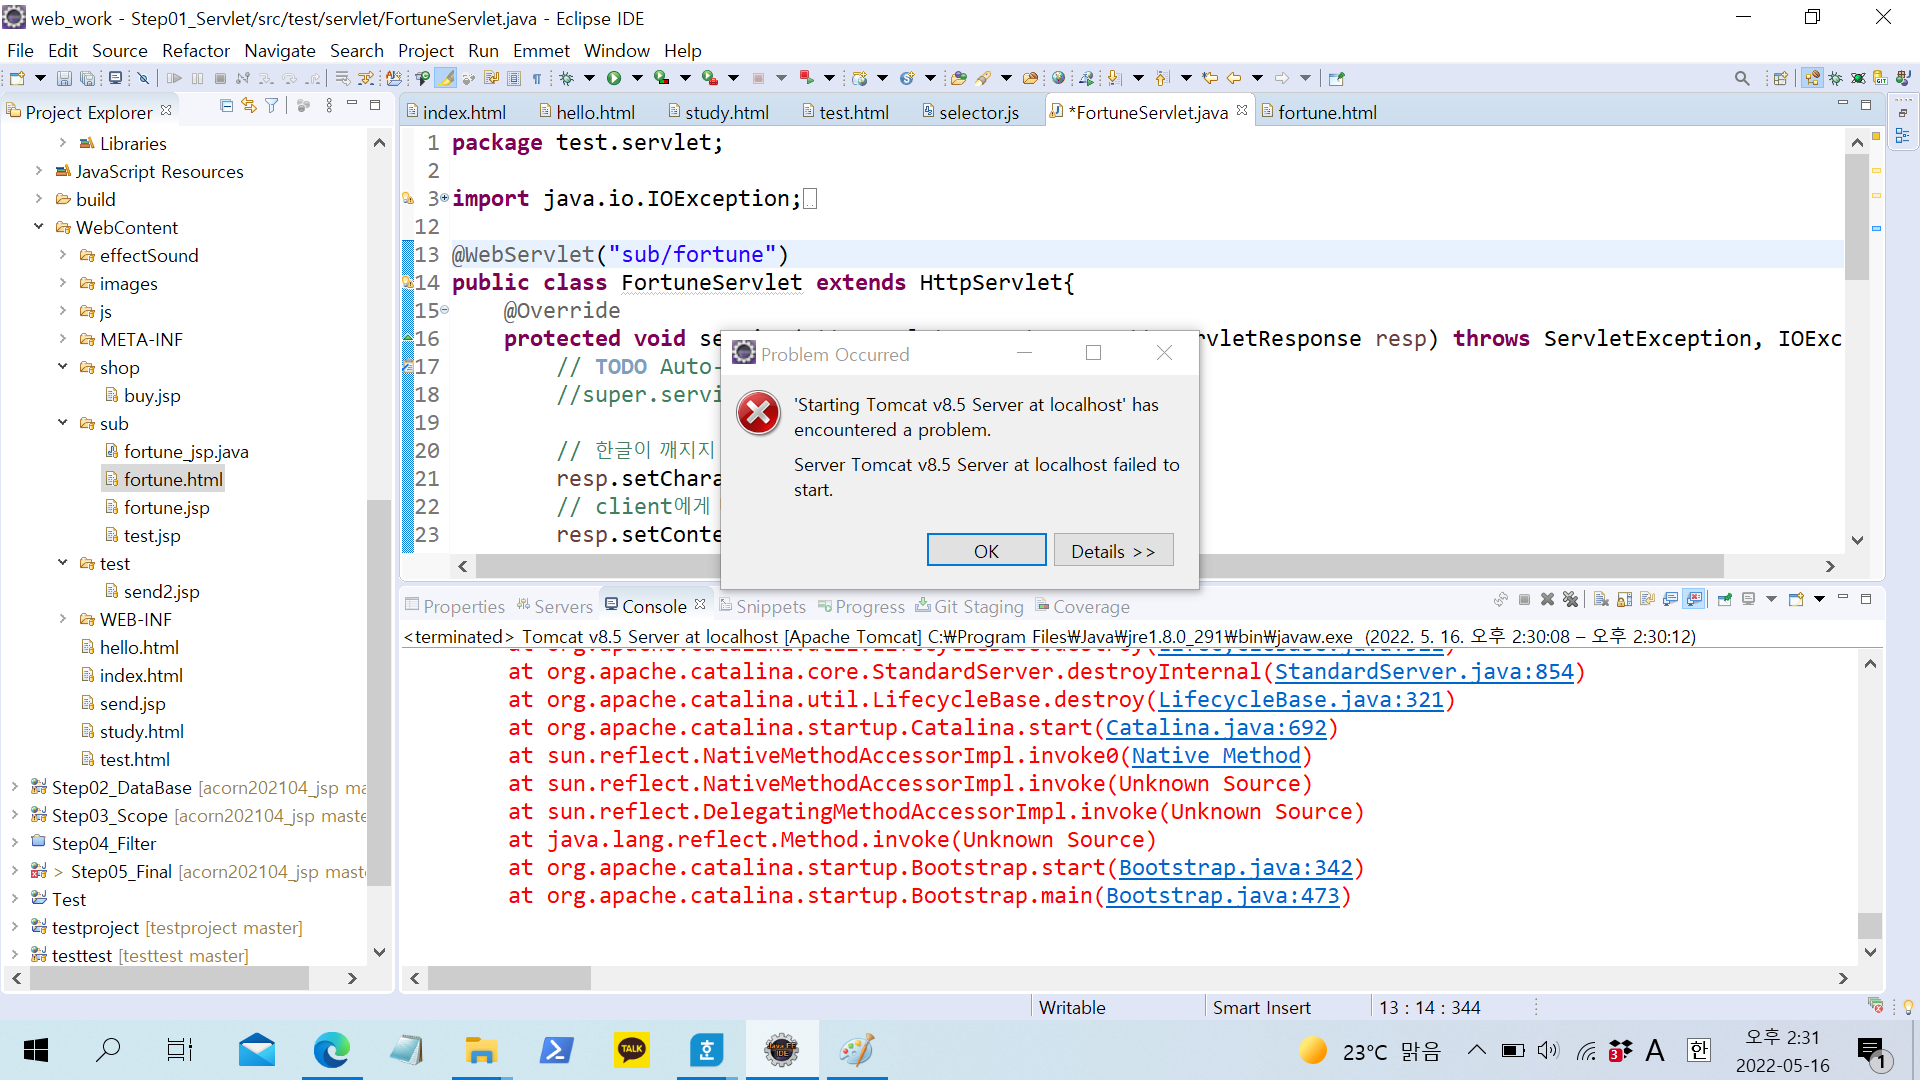Open the Run button dropdown arrow

pyautogui.click(x=637, y=78)
